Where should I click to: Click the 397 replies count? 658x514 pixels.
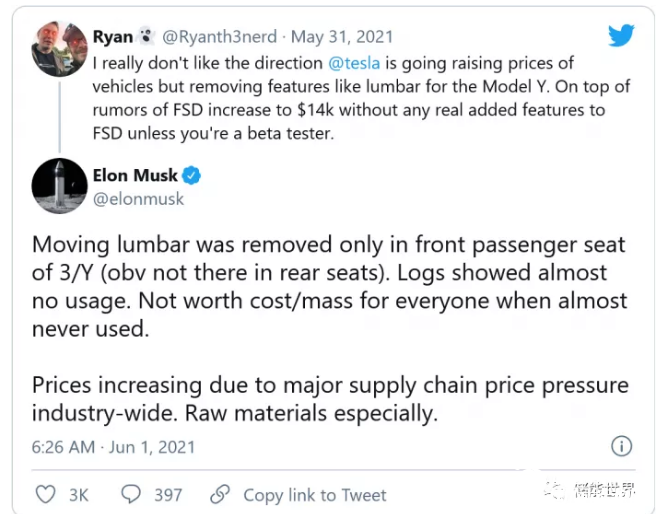pyautogui.click(x=168, y=494)
